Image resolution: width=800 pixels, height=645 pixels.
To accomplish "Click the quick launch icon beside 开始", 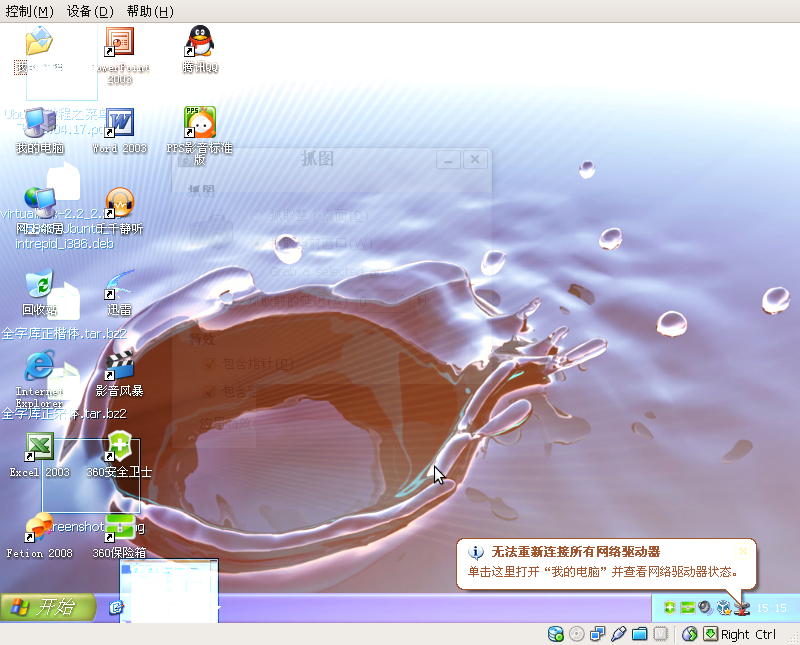I will [116, 607].
